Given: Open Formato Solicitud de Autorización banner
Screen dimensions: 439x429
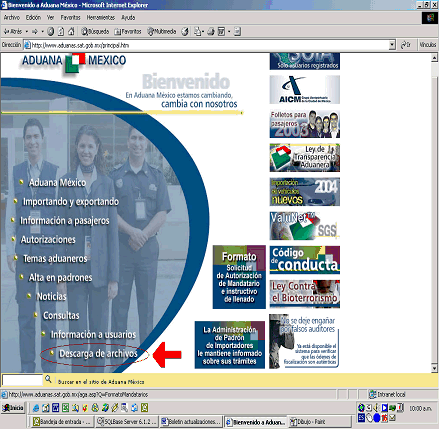Looking at the screenshot, I should (239, 277).
